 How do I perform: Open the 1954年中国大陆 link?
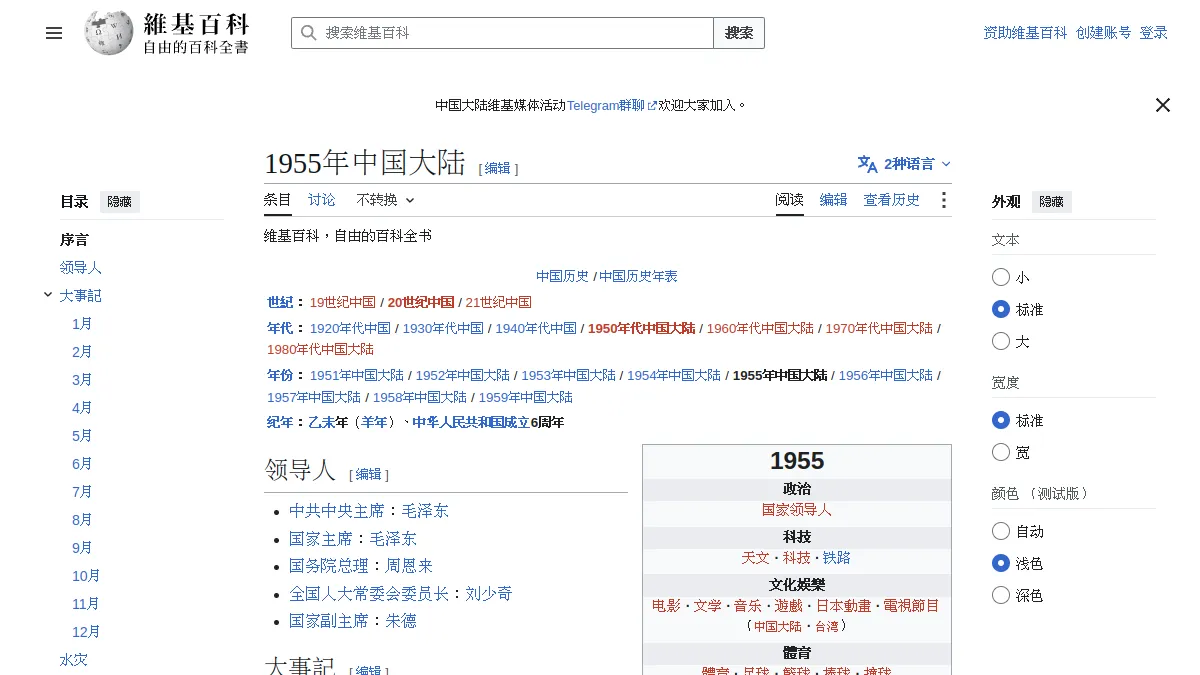pyautogui.click(x=674, y=376)
